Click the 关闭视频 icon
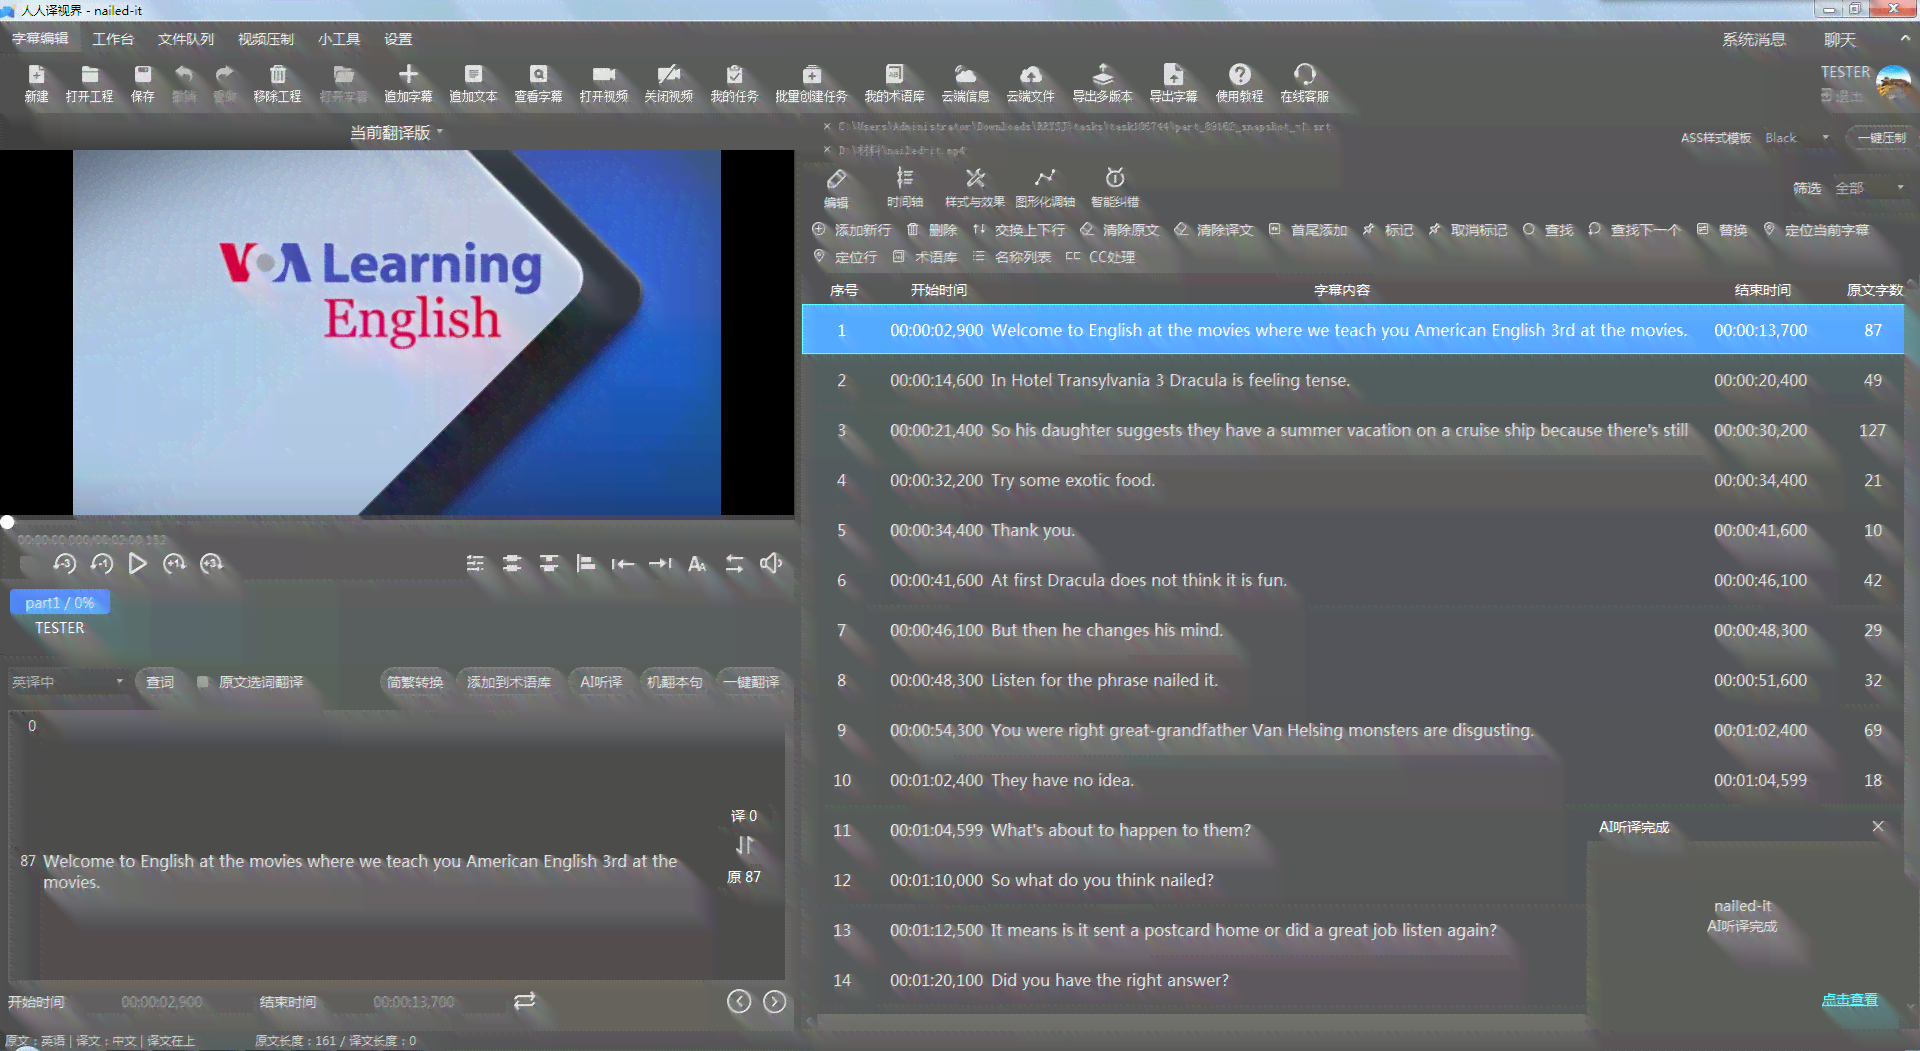Image resolution: width=1920 pixels, height=1051 pixels. tap(669, 83)
